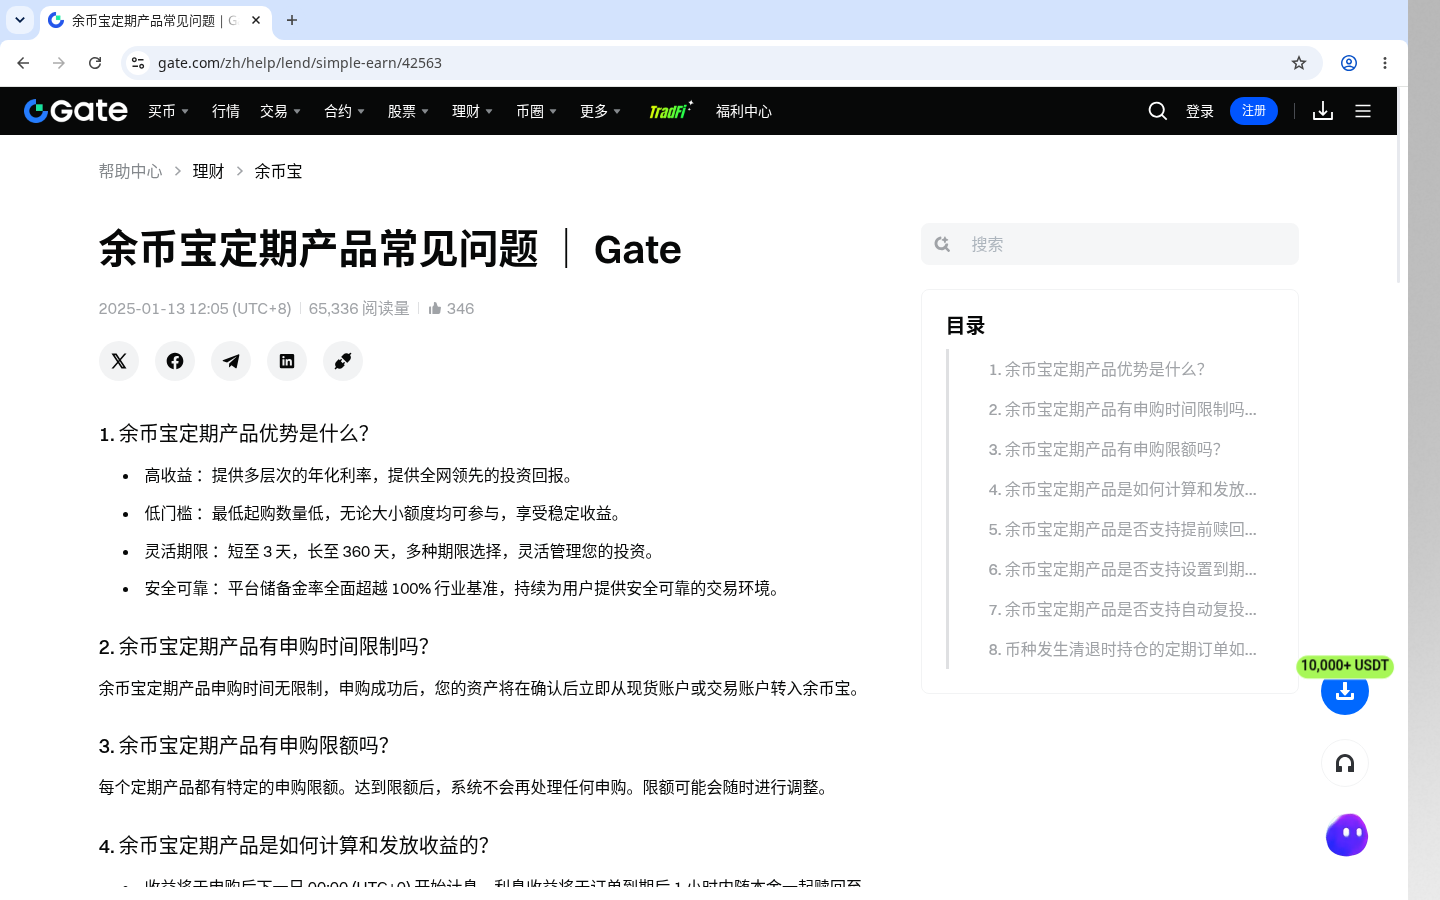Open the 行情 menu item
Viewport: 1440px width, 900px height.
point(226,111)
